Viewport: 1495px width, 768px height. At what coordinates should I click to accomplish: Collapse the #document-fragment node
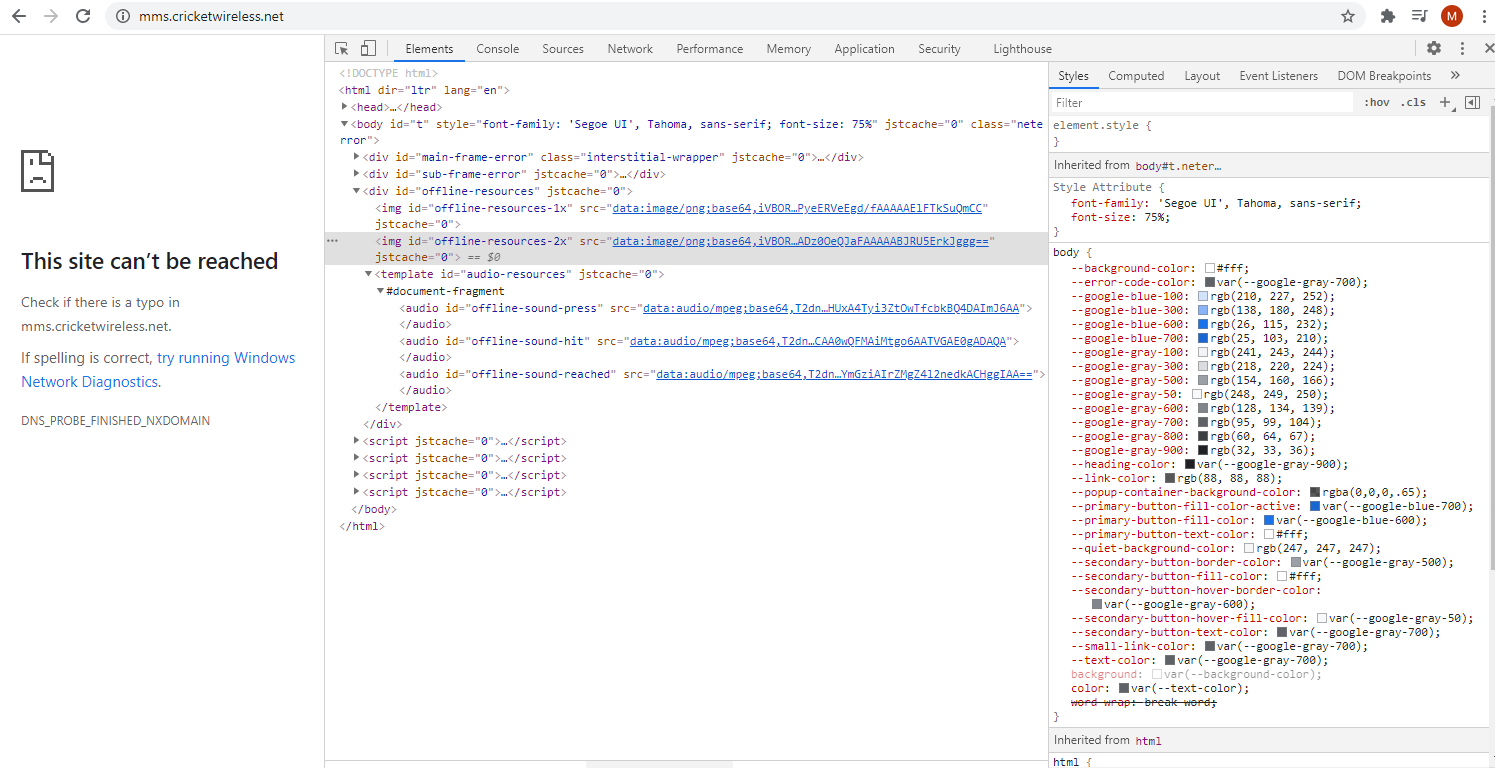point(381,291)
